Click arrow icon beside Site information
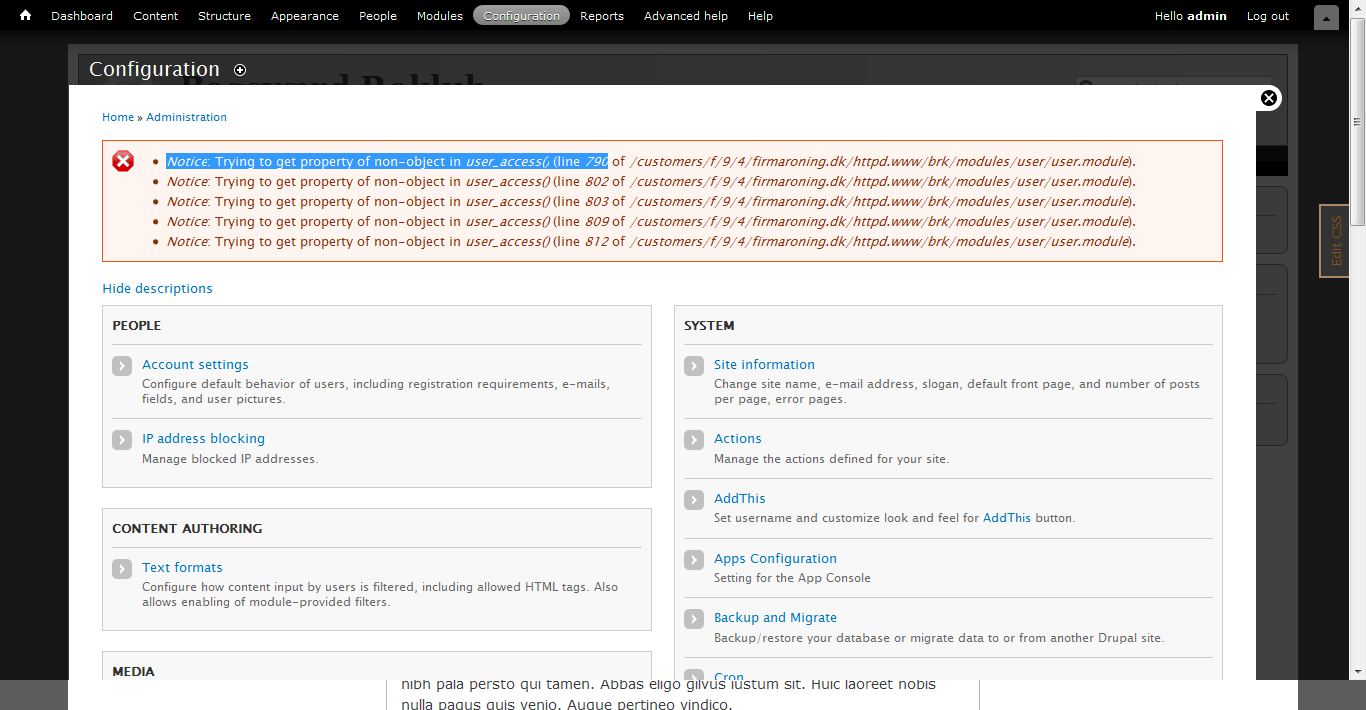 click(694, 366)
